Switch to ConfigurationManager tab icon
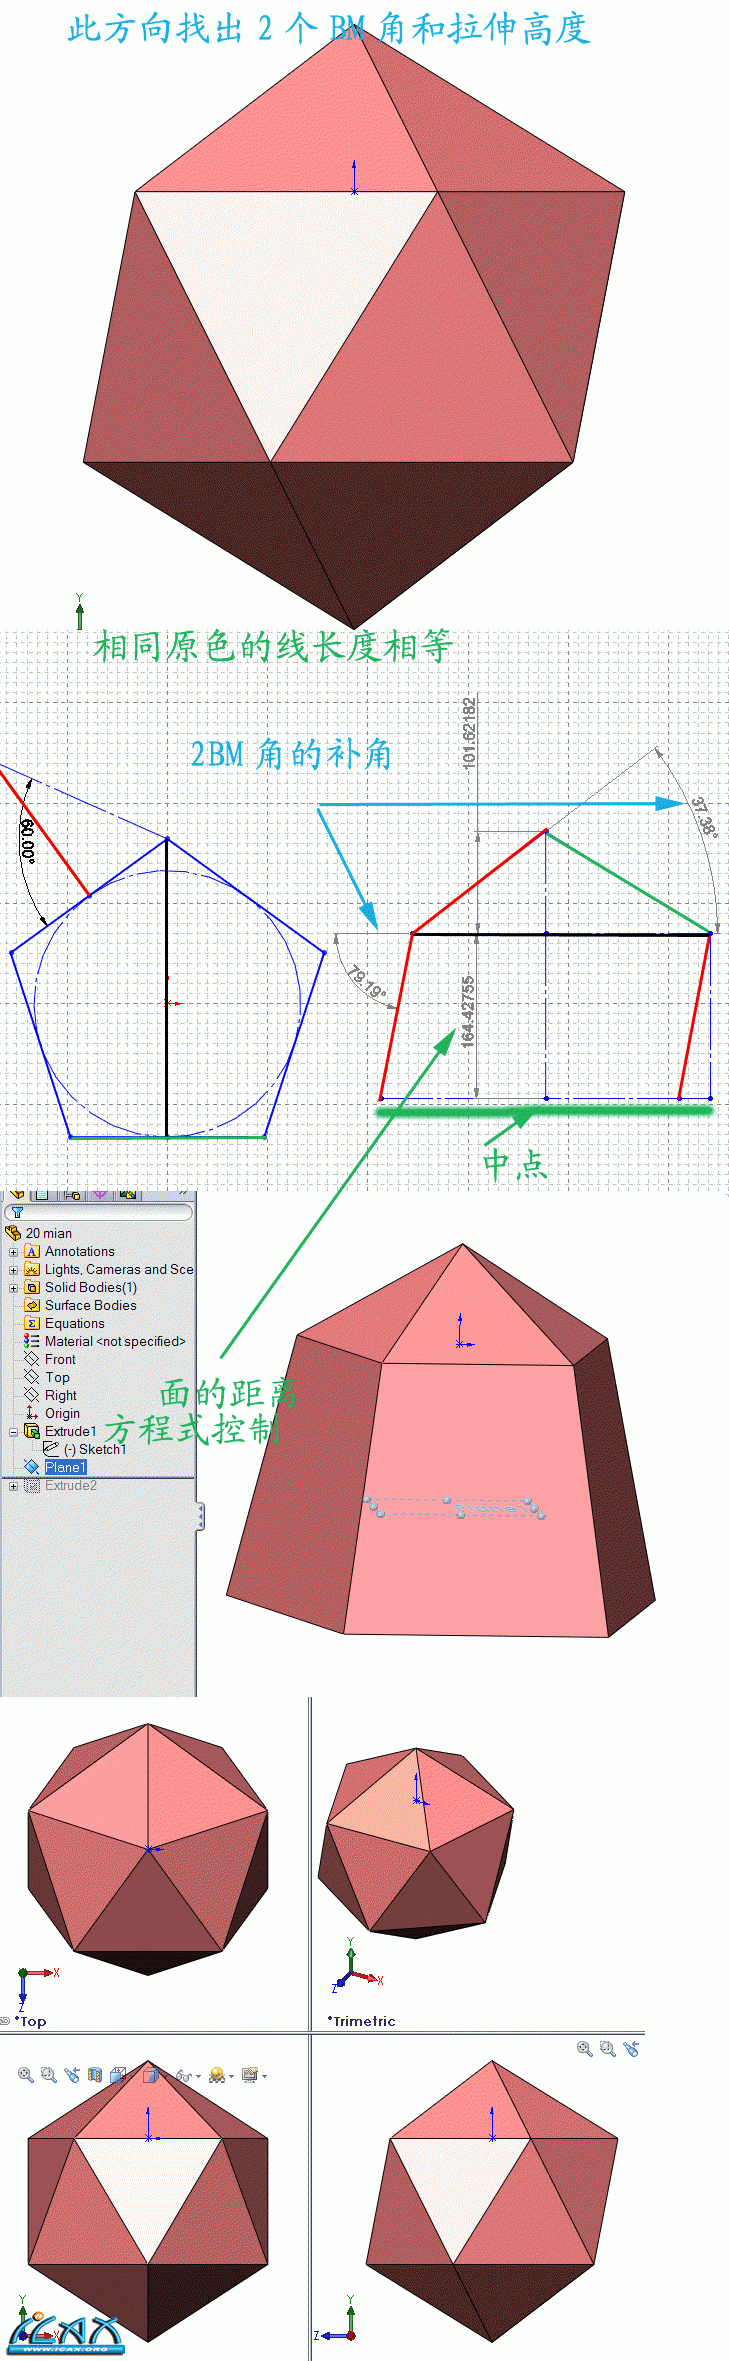This screenshot has height=2361, width=729. tap(72, 1194)
